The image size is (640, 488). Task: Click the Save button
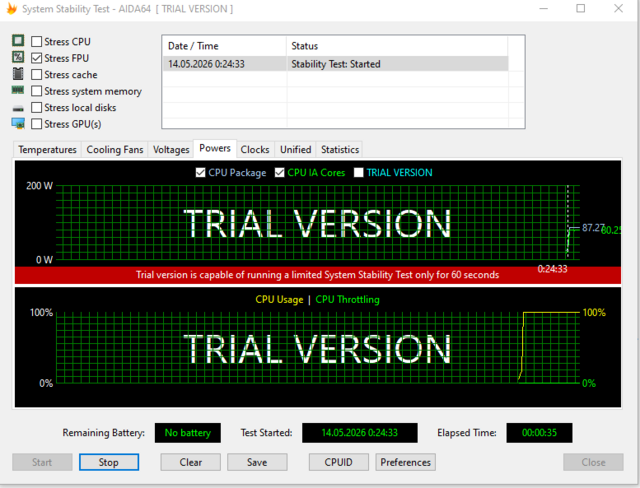pos(257,462)
